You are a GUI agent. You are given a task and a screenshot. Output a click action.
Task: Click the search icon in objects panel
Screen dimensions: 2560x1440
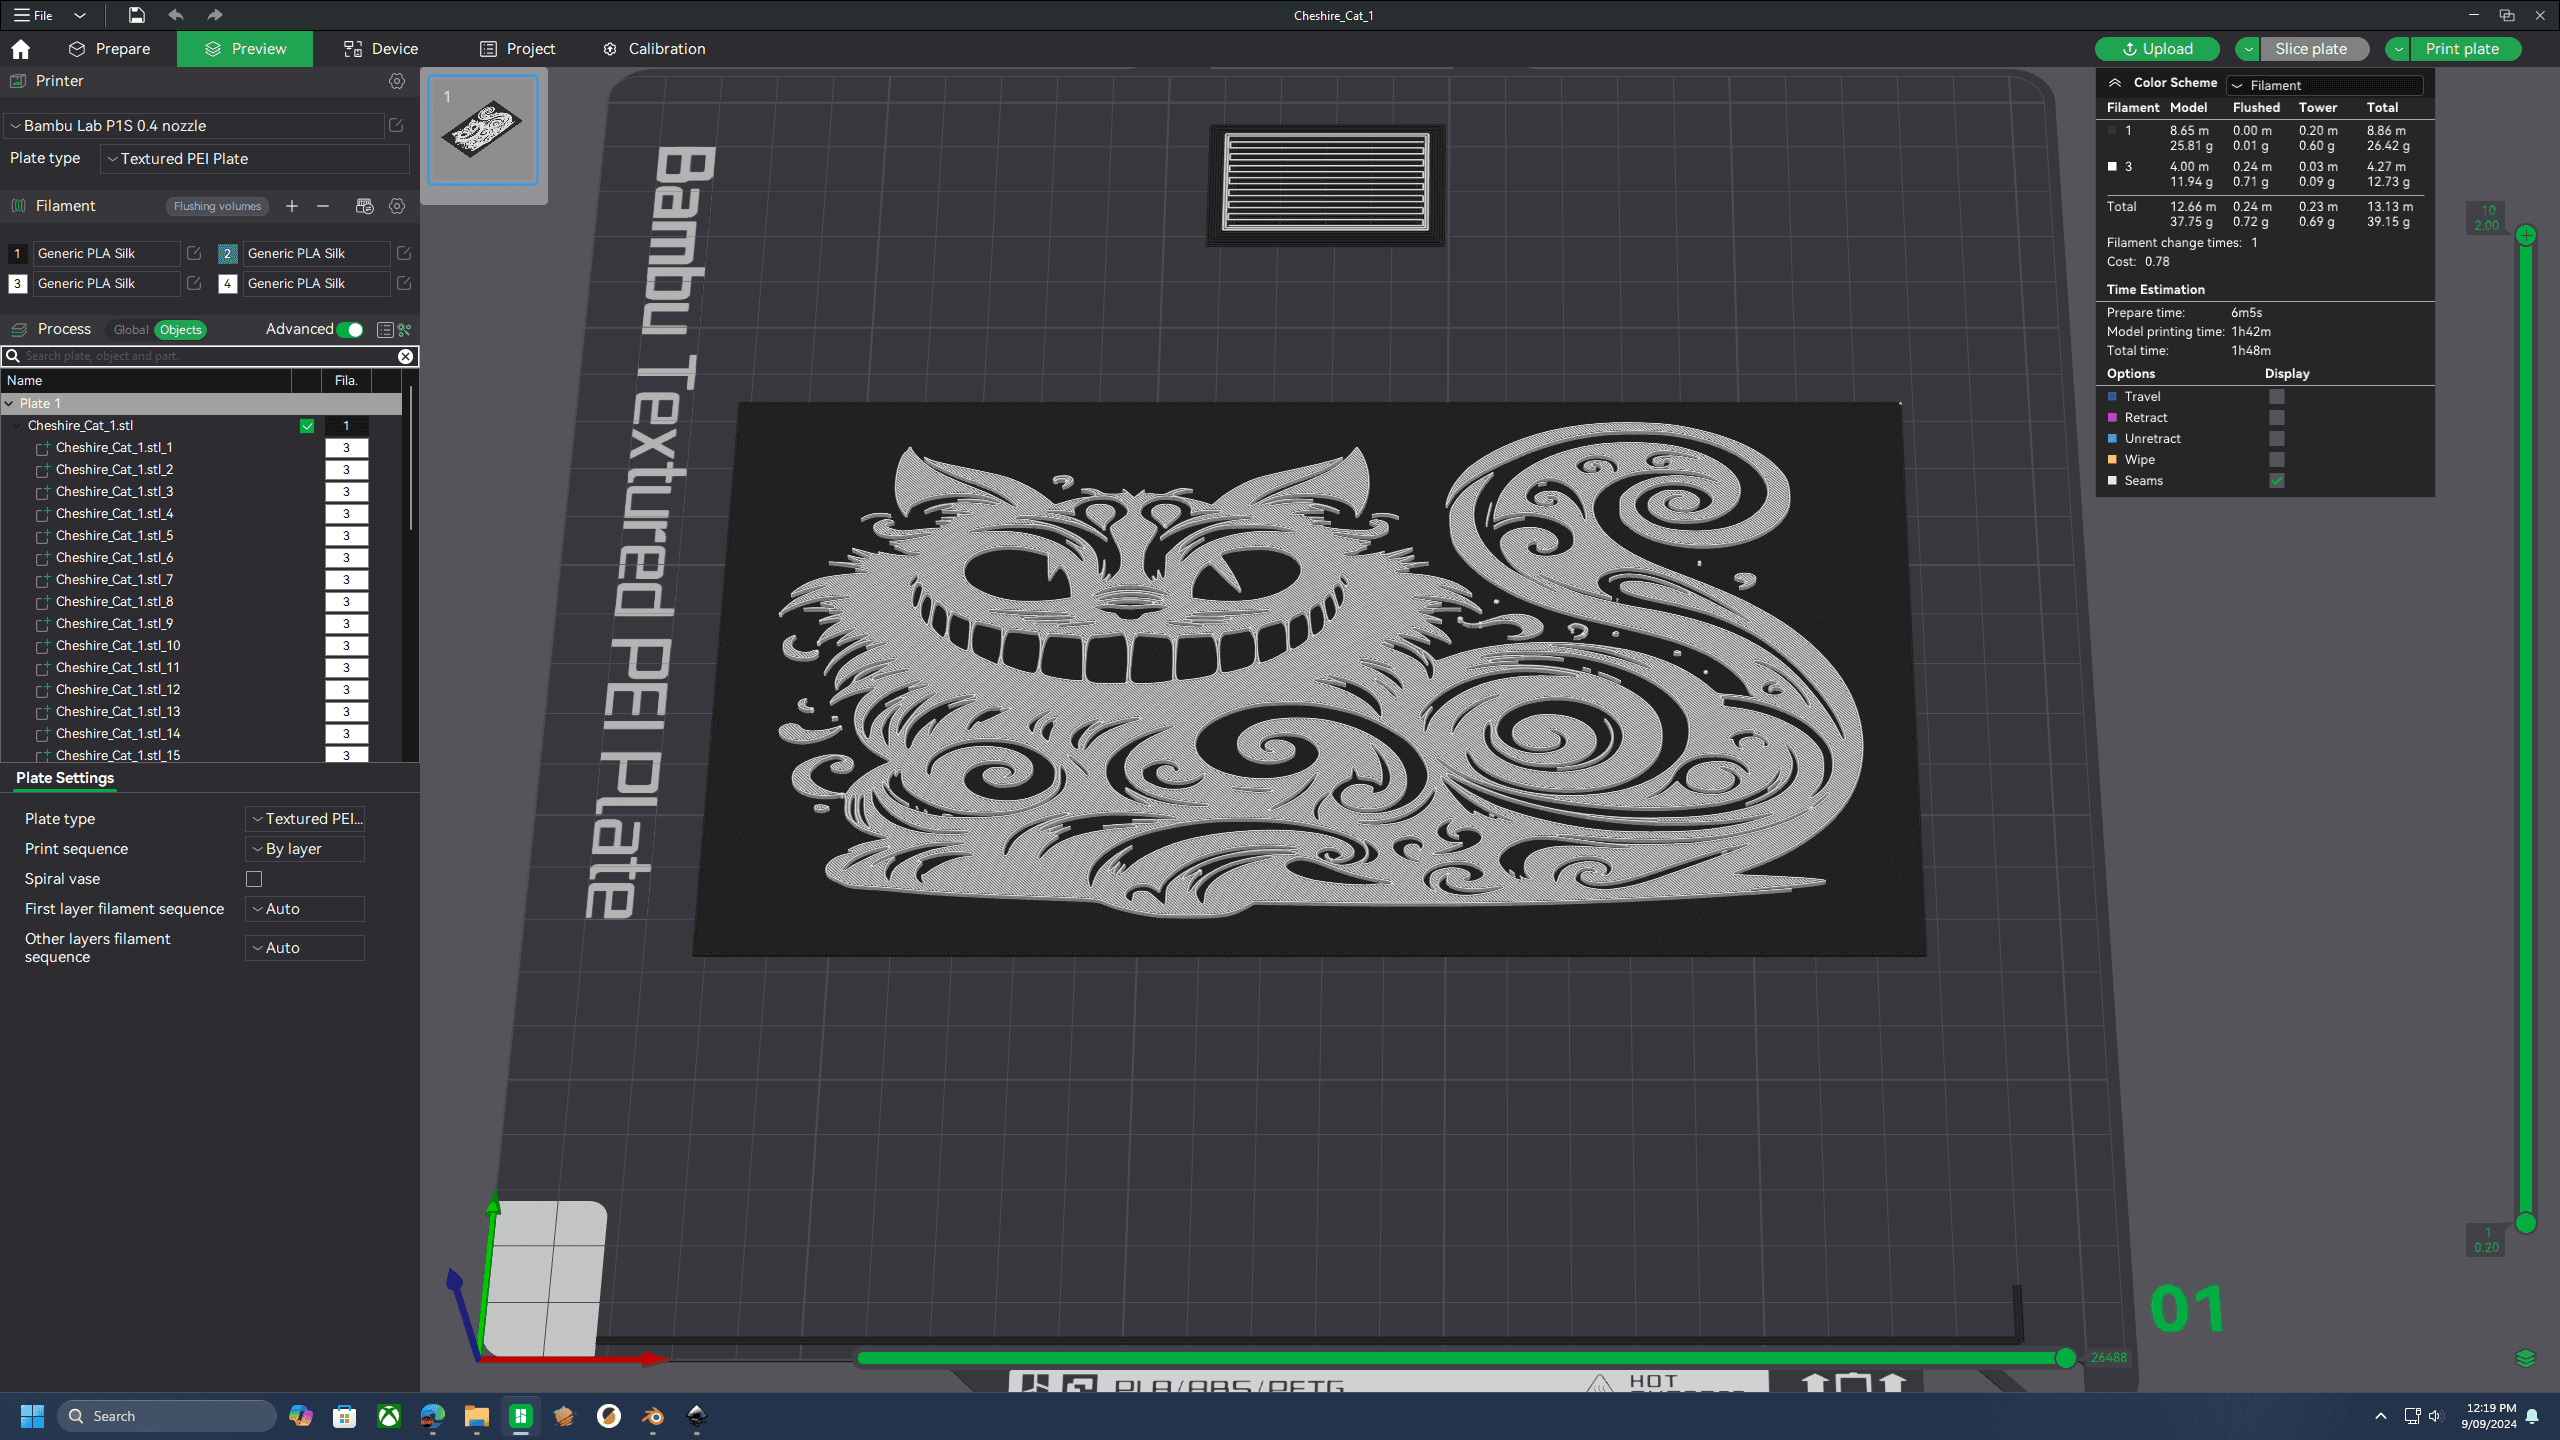click(x=14, y=357)
